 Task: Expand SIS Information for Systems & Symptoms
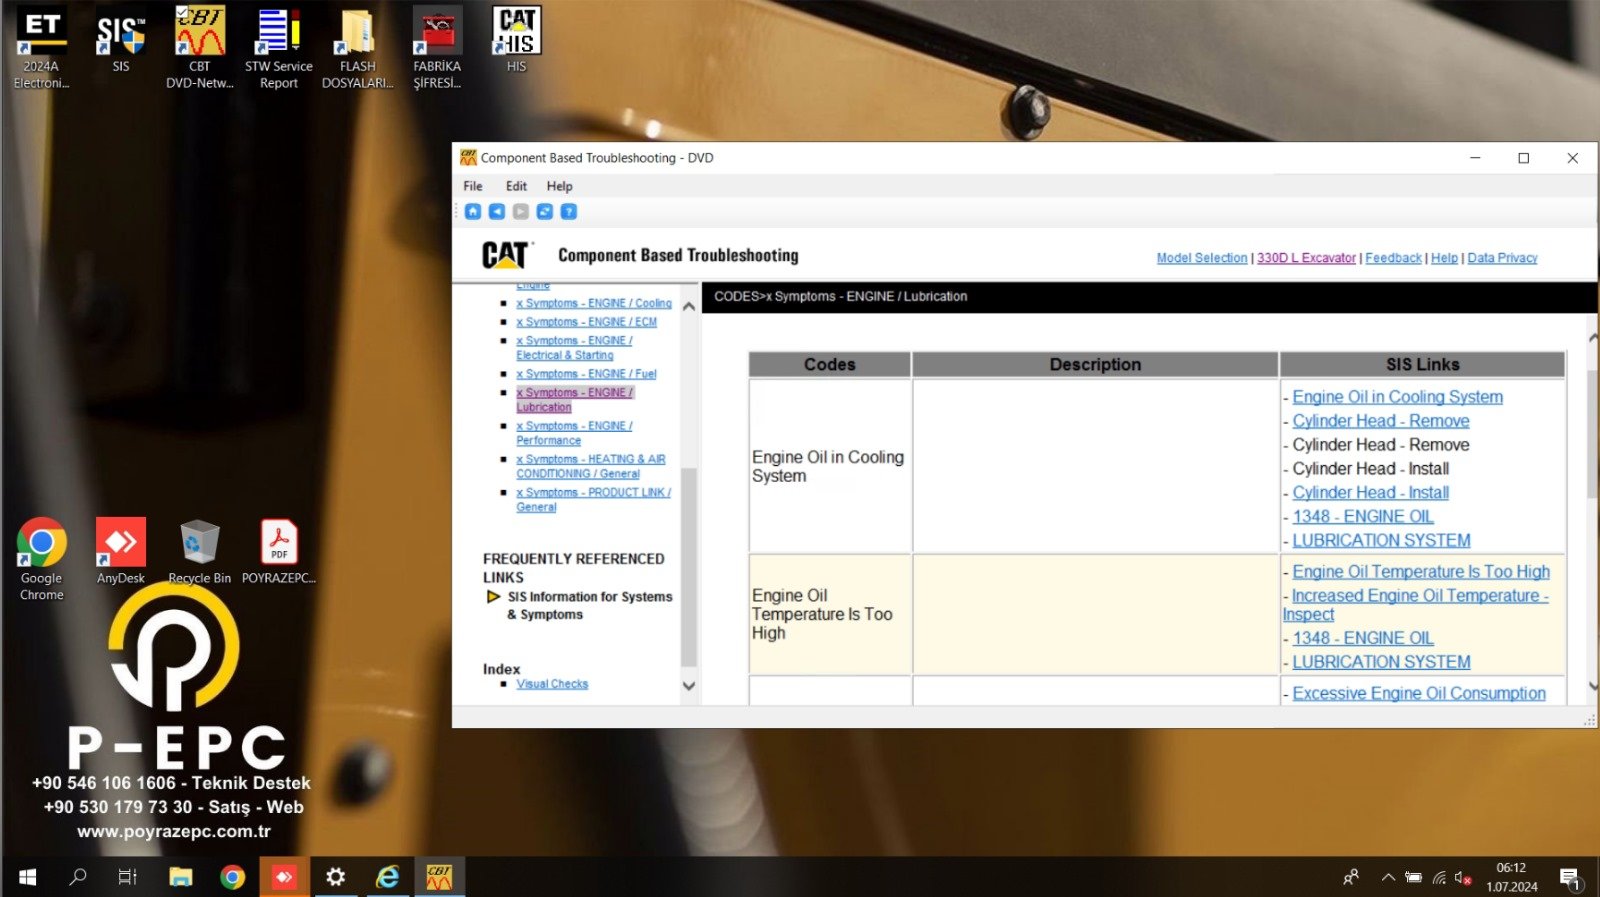pyautogui.click(x=580, y=605)
